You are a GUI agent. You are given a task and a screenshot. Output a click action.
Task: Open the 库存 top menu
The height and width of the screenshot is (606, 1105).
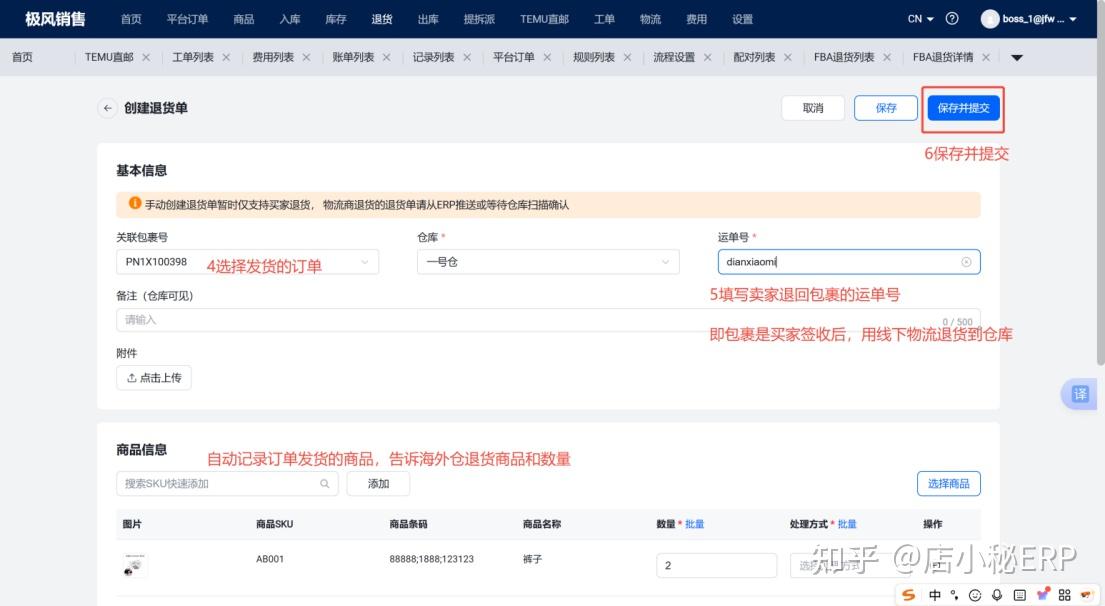click(335, 19)
